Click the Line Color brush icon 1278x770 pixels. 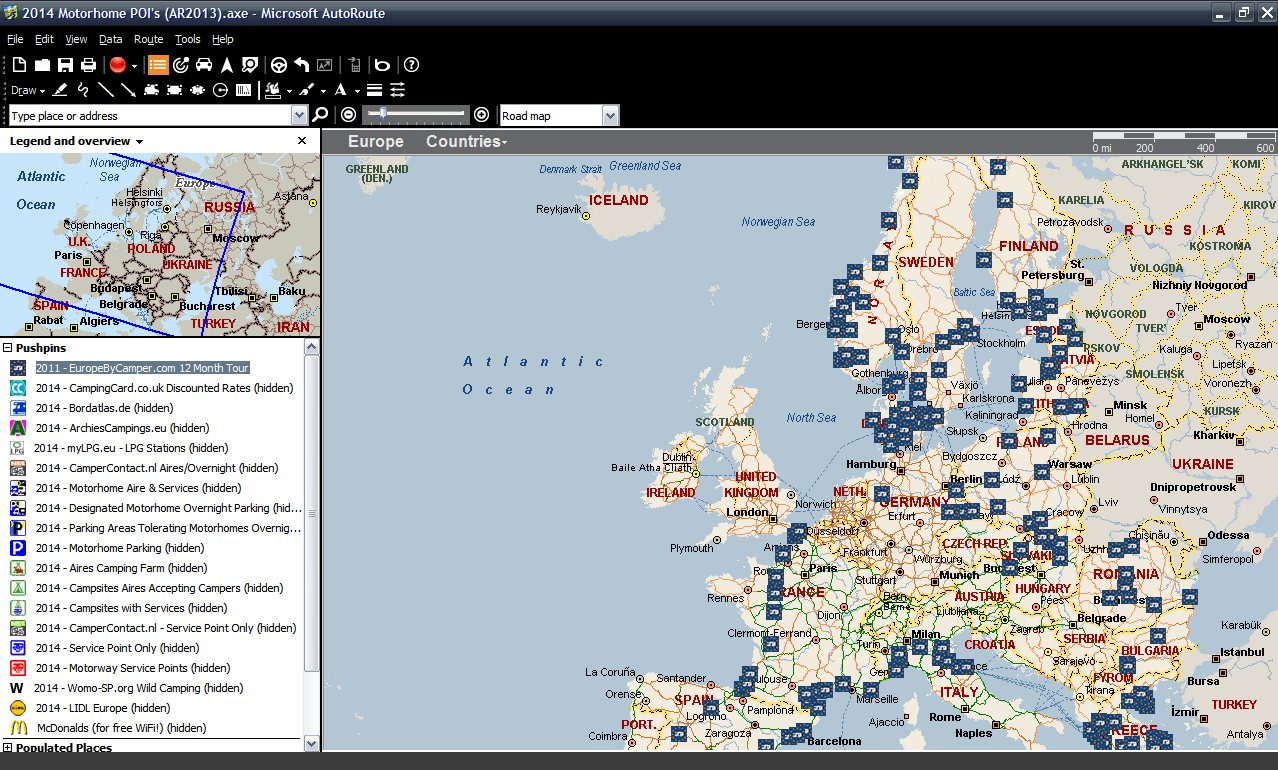(306, 90)
